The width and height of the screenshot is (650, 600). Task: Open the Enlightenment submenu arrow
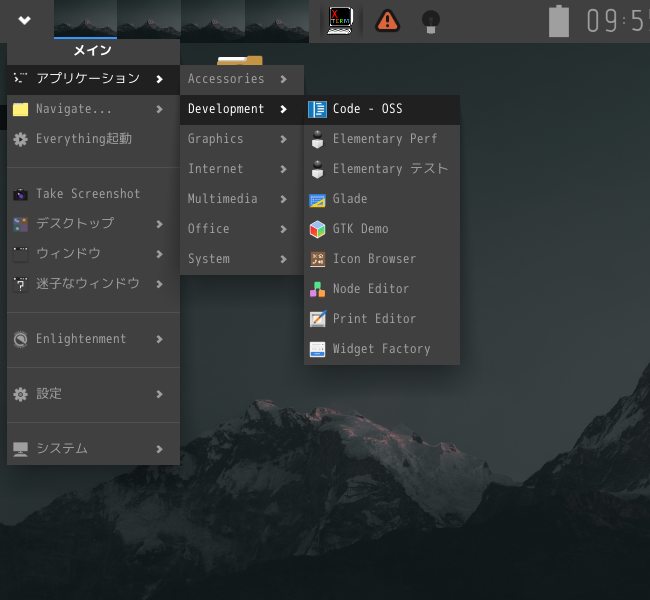coord(160,339)
